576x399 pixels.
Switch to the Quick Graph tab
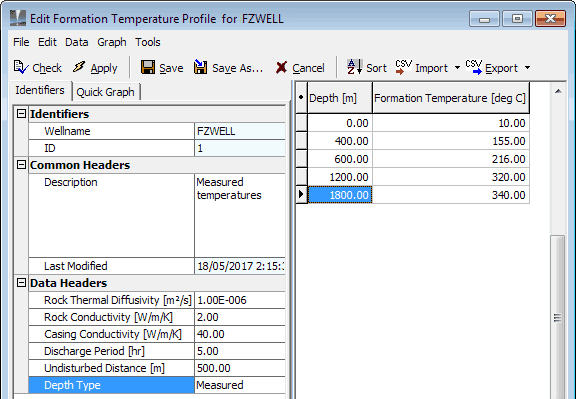click(105, 92)
